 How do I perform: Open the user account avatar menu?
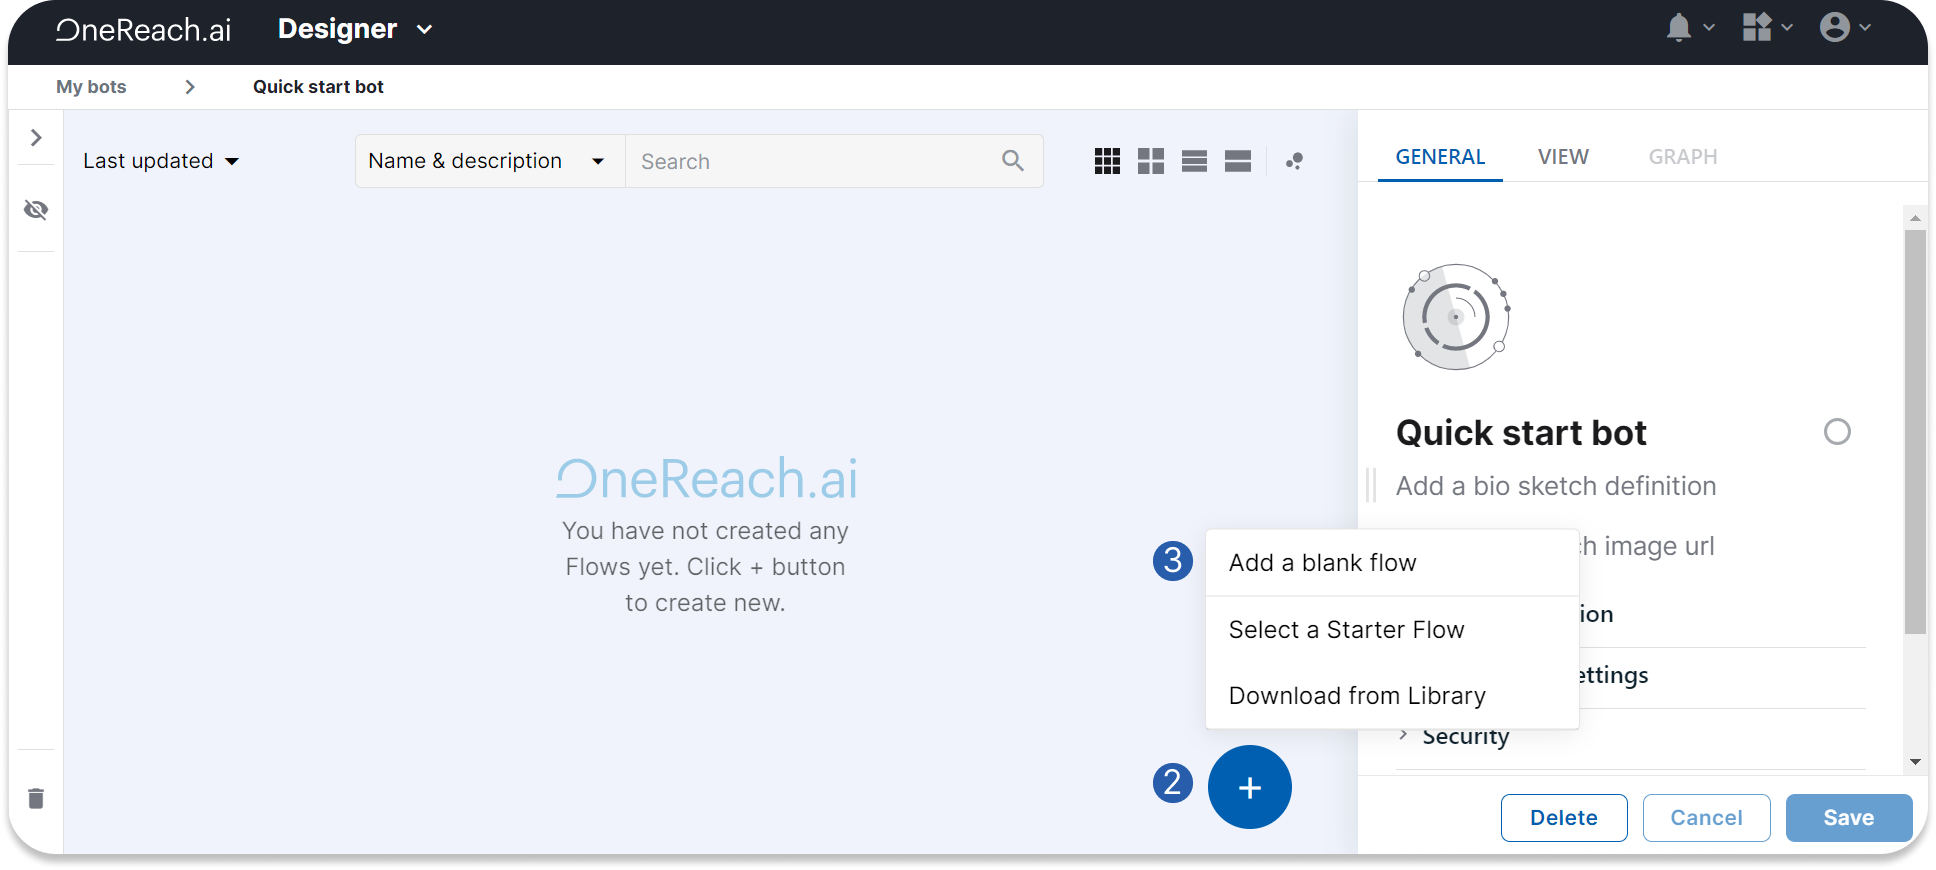click(1835, 28)
